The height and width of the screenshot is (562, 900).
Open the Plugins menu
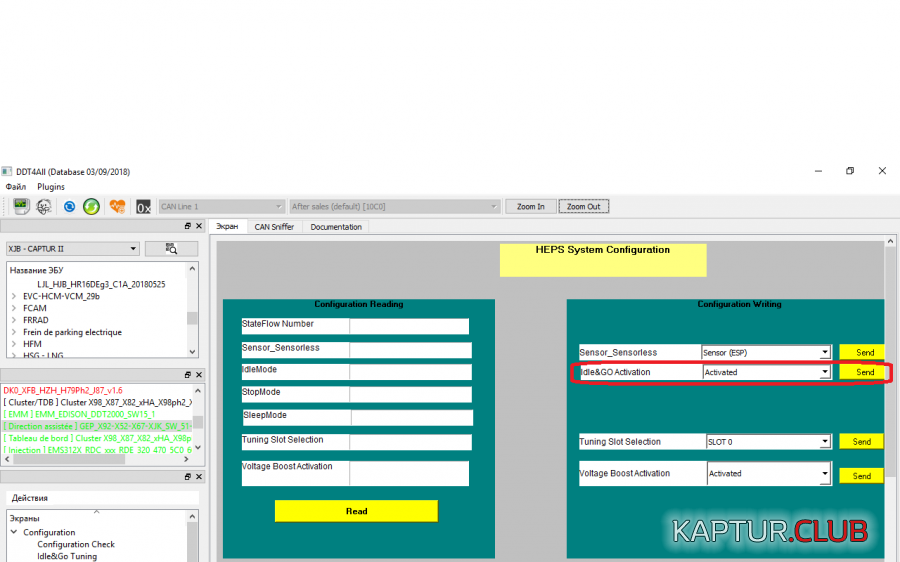pyautogui.click(x=51, y=187)
